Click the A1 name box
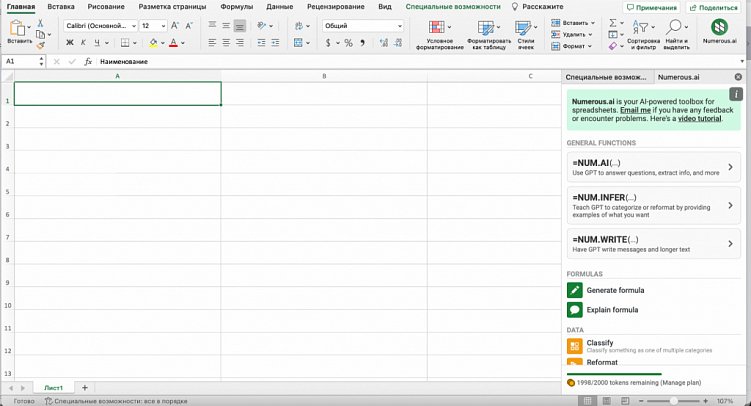Screen dimensions: 751x406 click(21, 61)
